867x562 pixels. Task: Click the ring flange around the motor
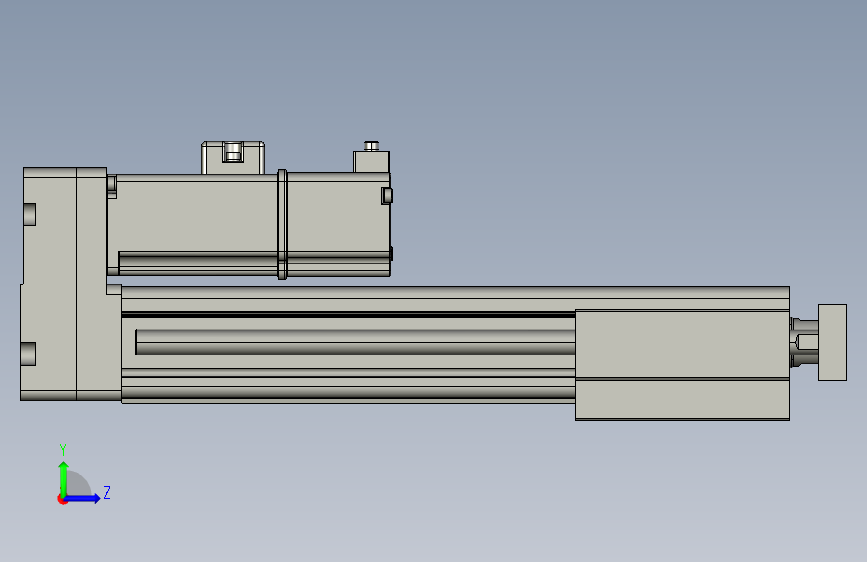pyautogui.click(x=282, y=224)
